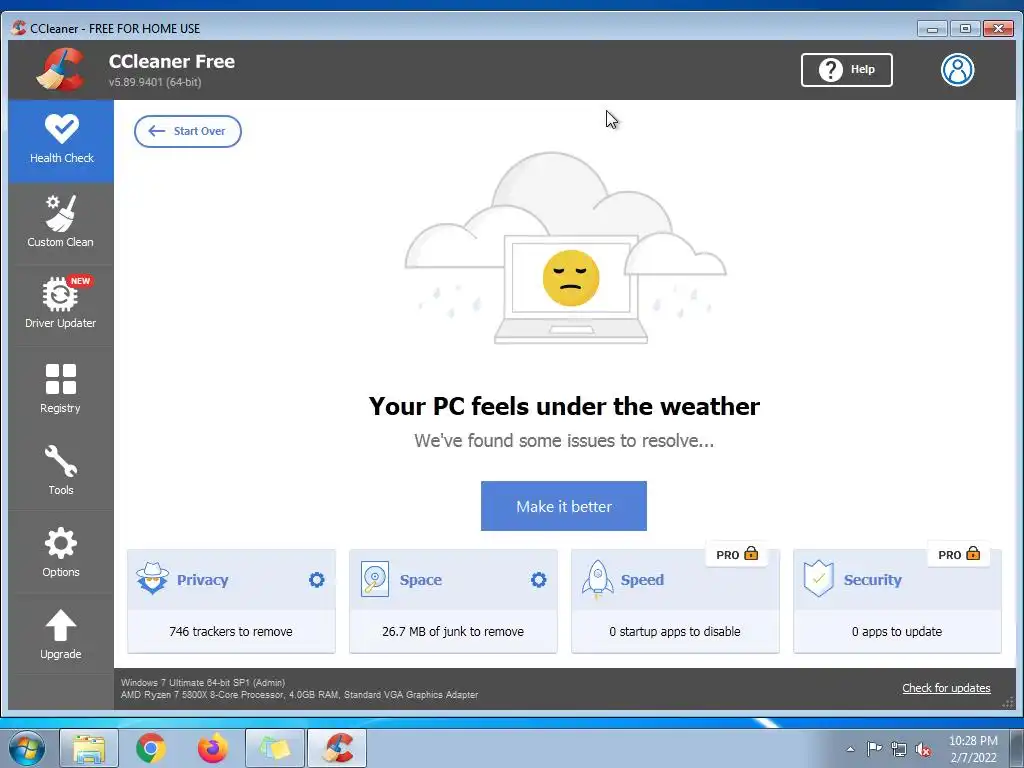Click '26.7 MB of junk to remove'
Image resolution: width=1024 pixels, height=768 pixels.
click(453, 632)
